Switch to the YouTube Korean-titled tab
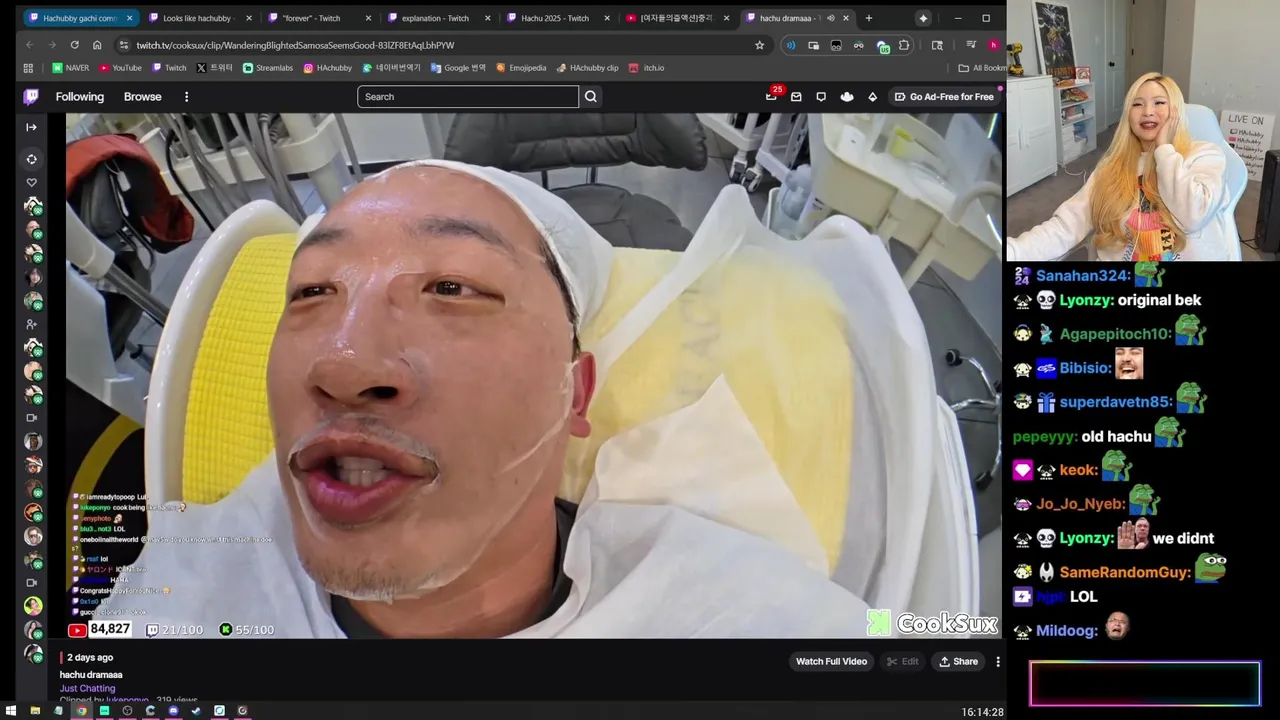Screen dimensions: 1280x720 tap(677, 18)
